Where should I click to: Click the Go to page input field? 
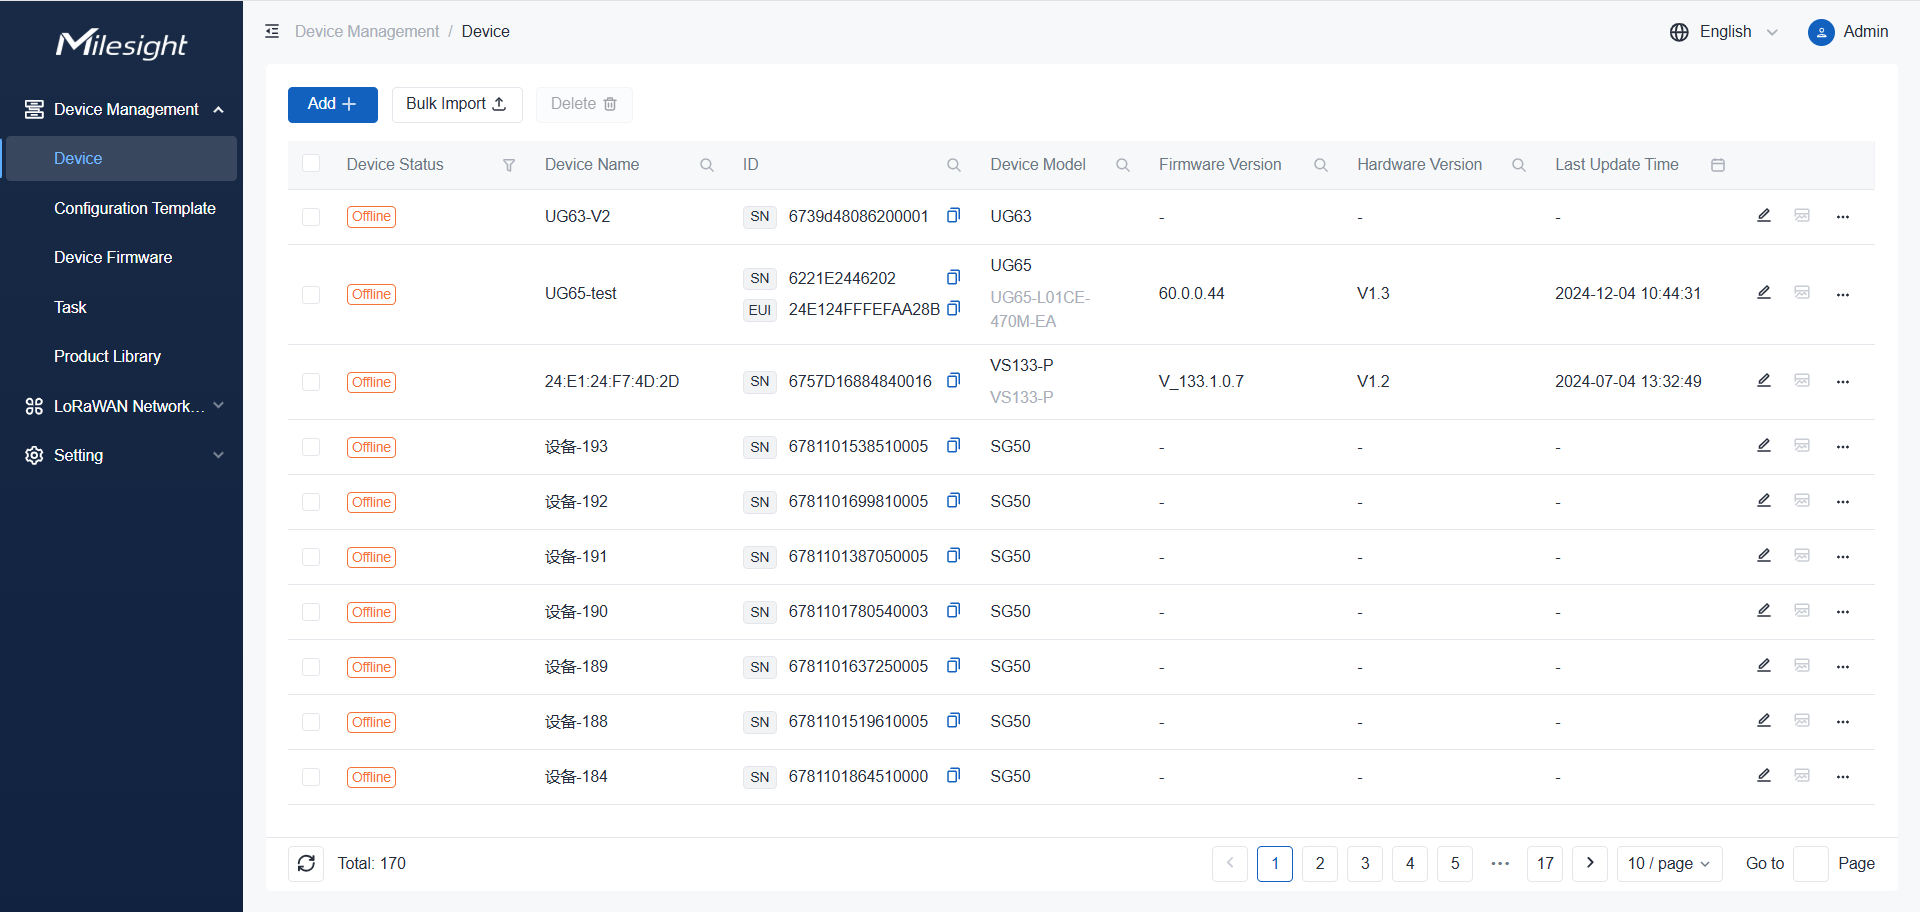click(x=1811, y=863)
